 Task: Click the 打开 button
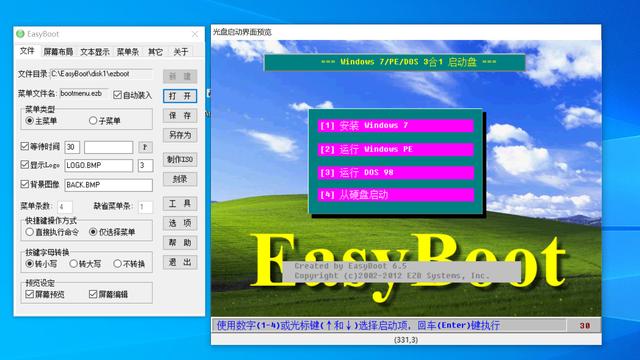(180, 96)
